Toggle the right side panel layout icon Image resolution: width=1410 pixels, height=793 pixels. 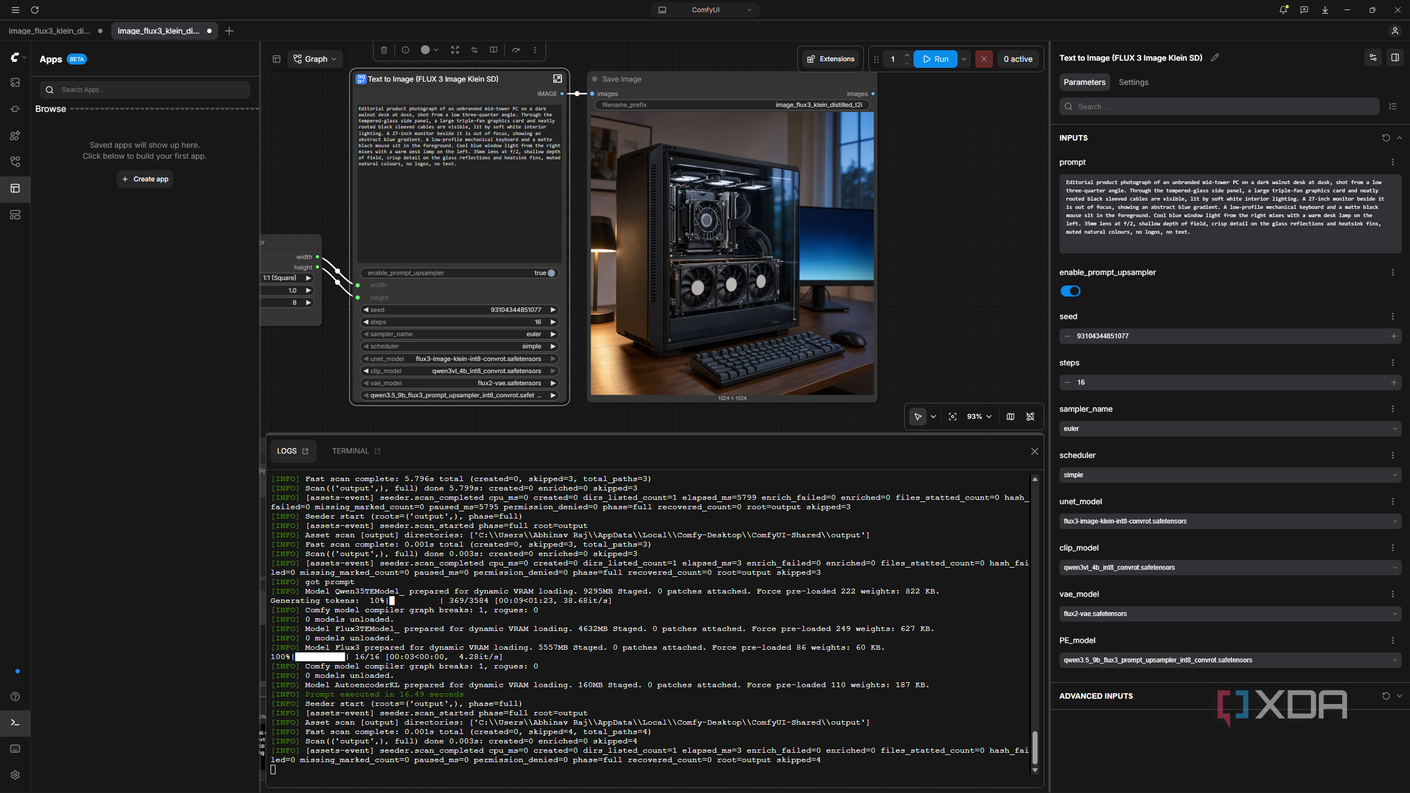coord(1395,58)
